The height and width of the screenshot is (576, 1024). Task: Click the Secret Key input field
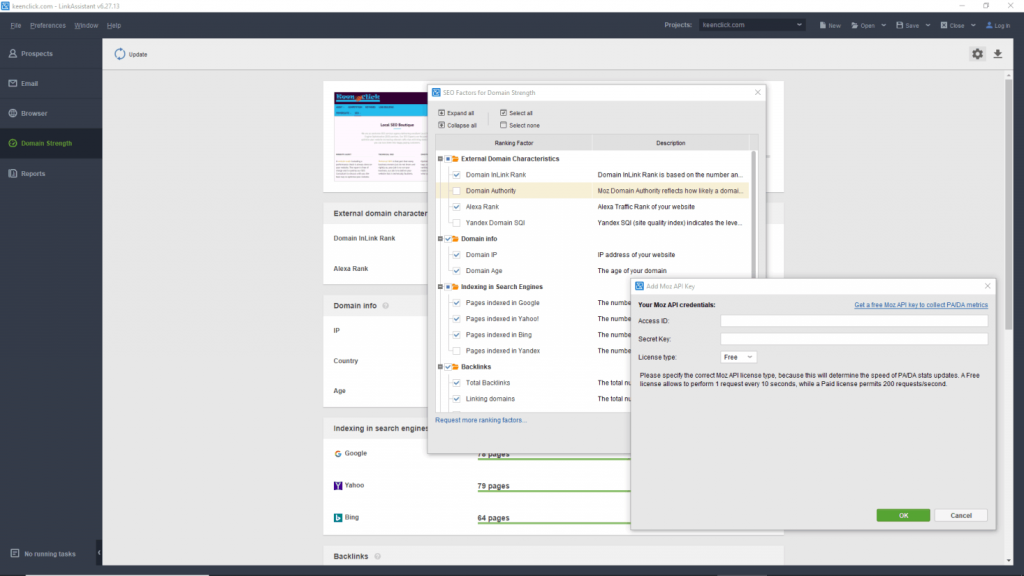pos(854,339)
